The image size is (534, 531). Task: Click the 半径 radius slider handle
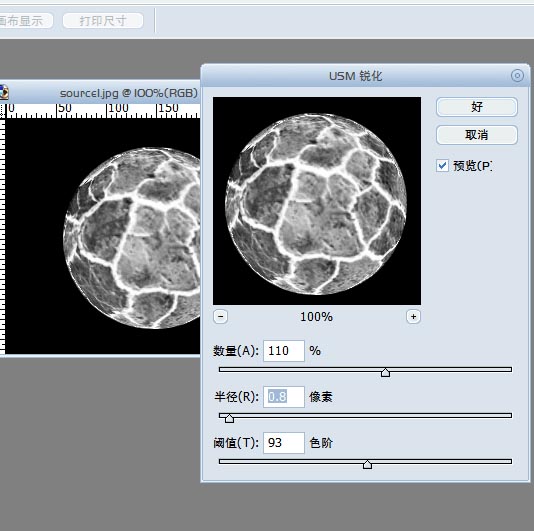[230, 419]
